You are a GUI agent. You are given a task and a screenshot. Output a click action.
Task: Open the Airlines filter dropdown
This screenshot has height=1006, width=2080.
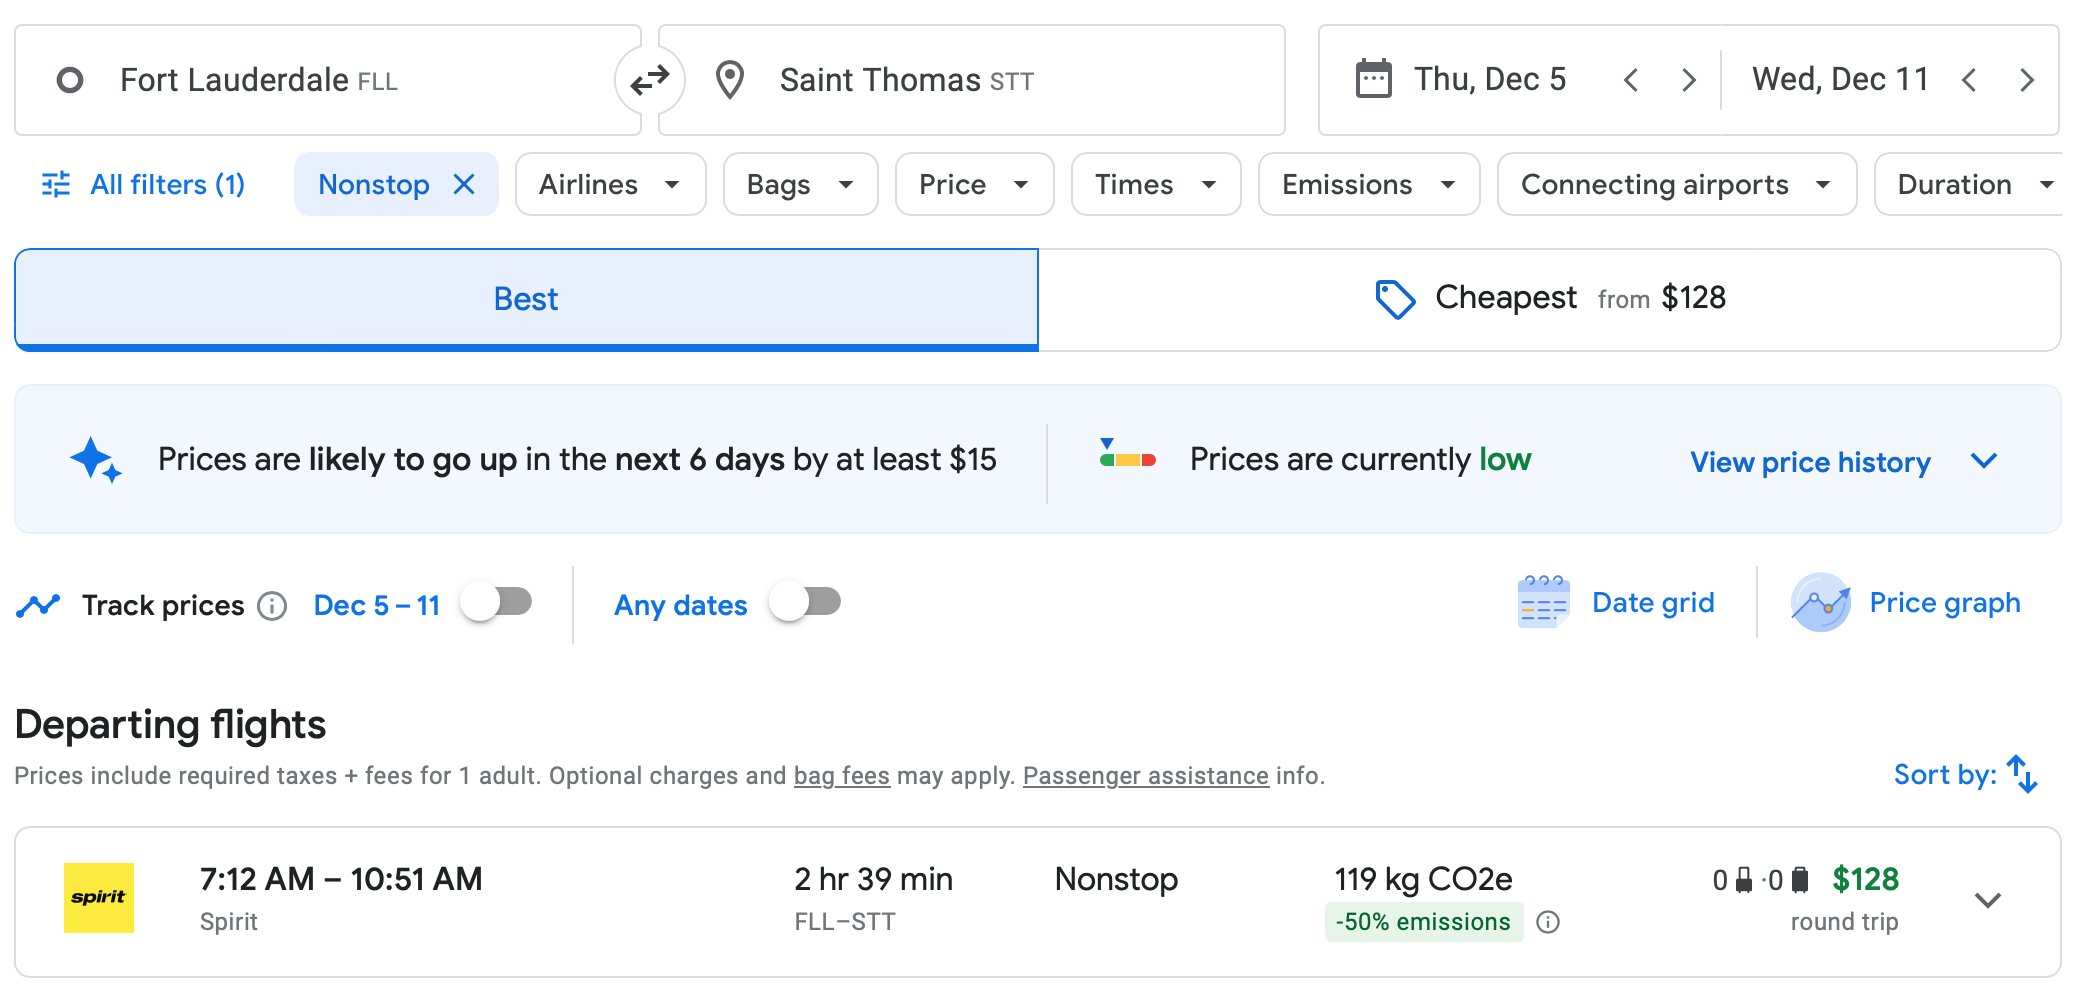610,184
